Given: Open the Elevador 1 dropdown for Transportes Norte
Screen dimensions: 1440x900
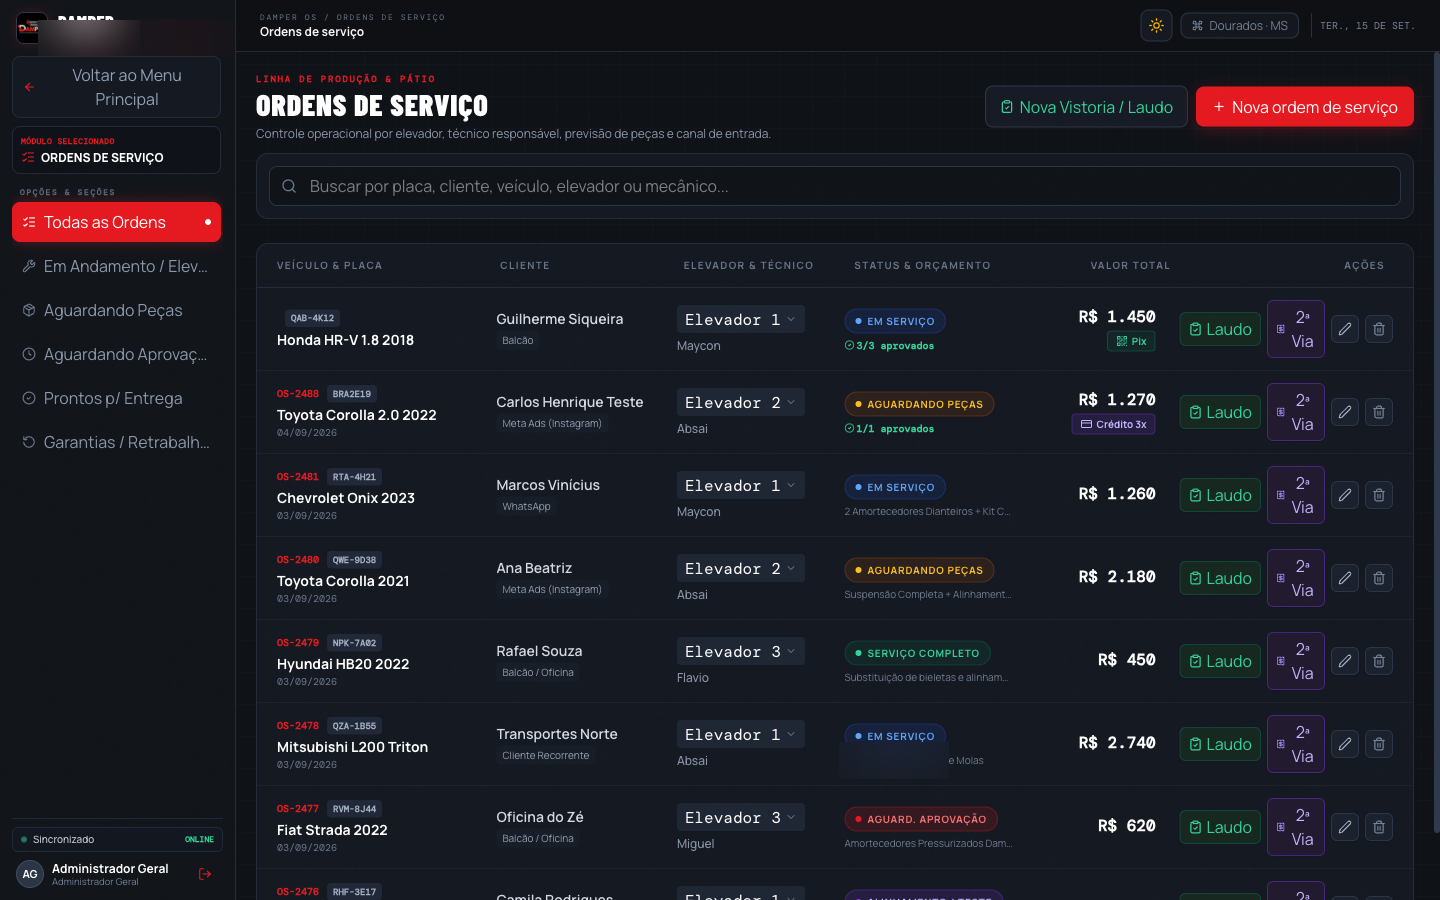Looking at the screenshot, I should pos(740,734).
